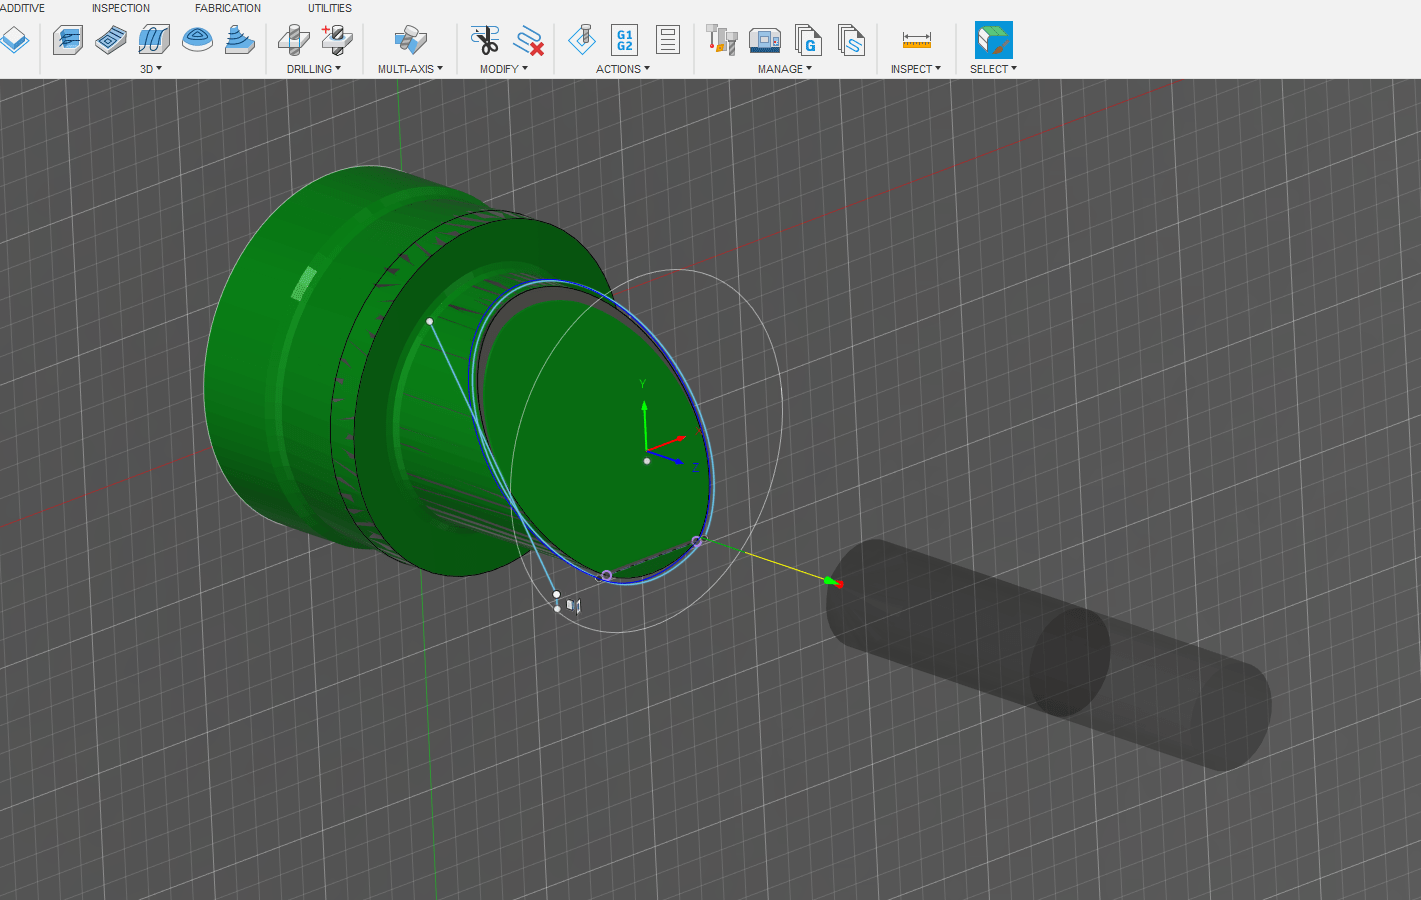The image size is (1421, 900).
Task: Generate toolpaths using the diamond icon
Action: click(x=581, y=40)
